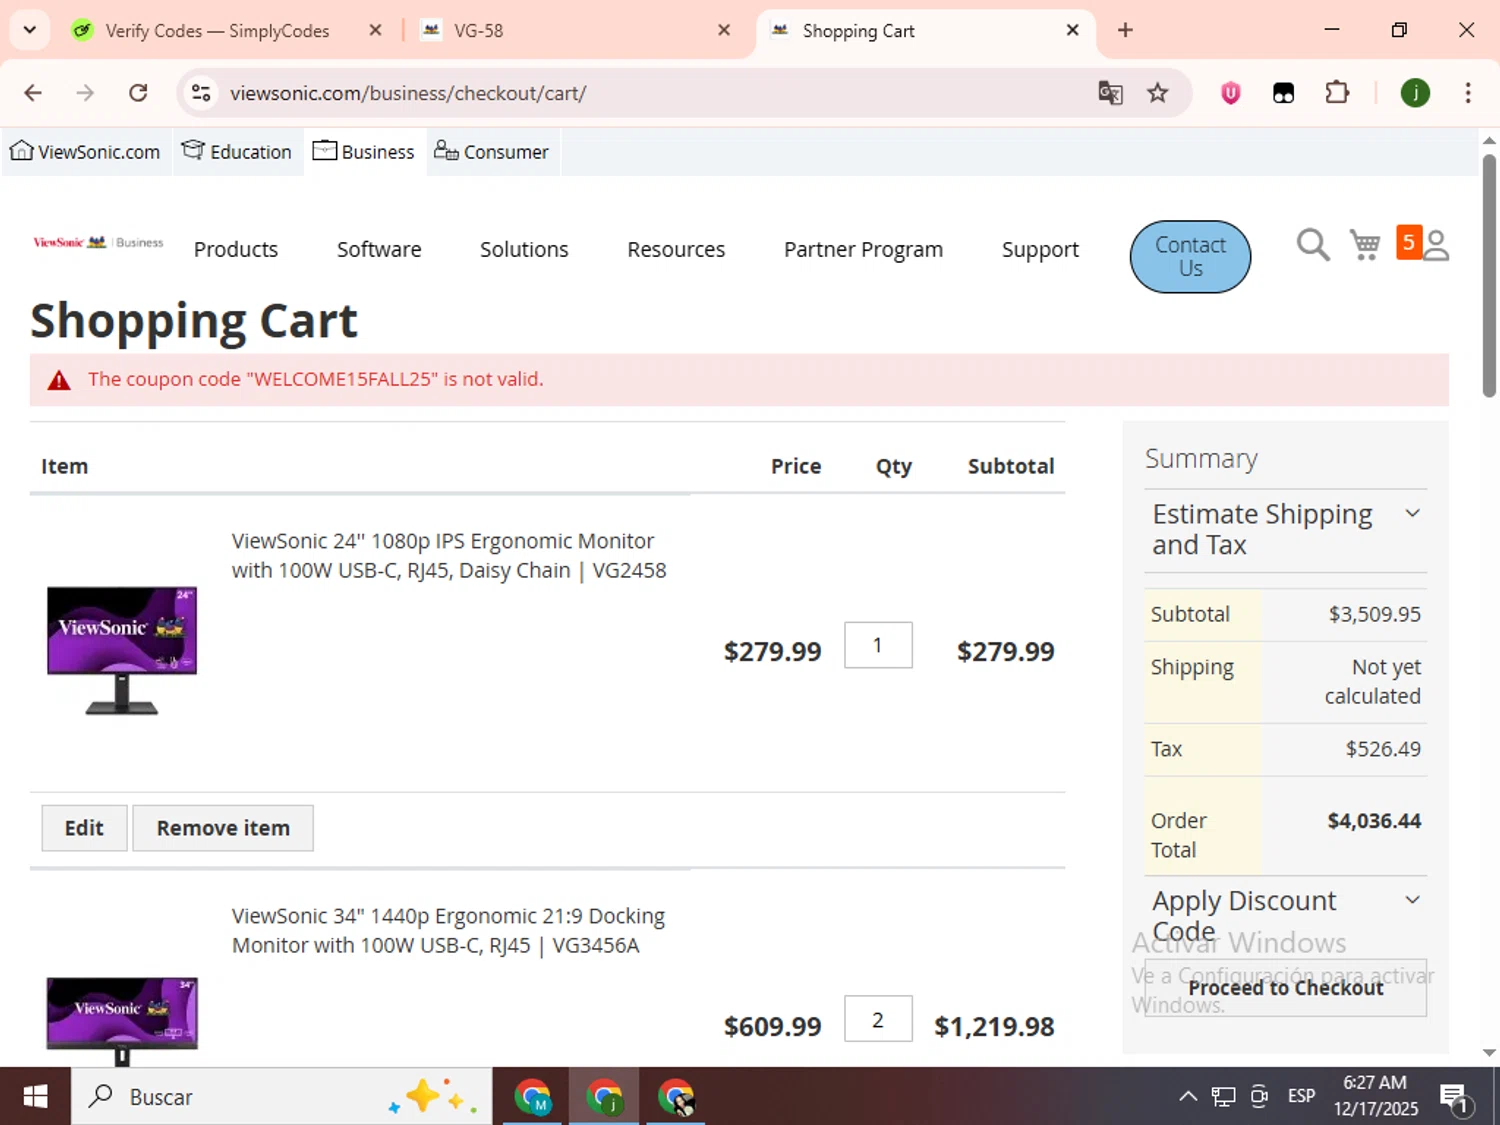
Task: Click the taskbar clock and date
Action: click(x=1375, y=1096)
